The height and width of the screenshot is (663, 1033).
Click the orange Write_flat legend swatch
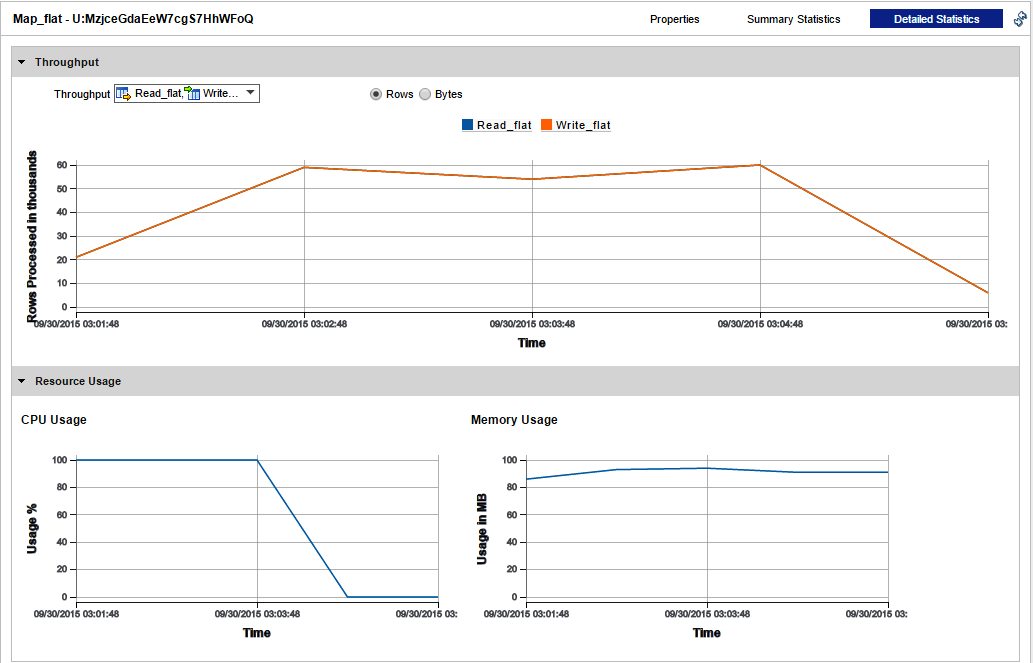pos(547,125)
